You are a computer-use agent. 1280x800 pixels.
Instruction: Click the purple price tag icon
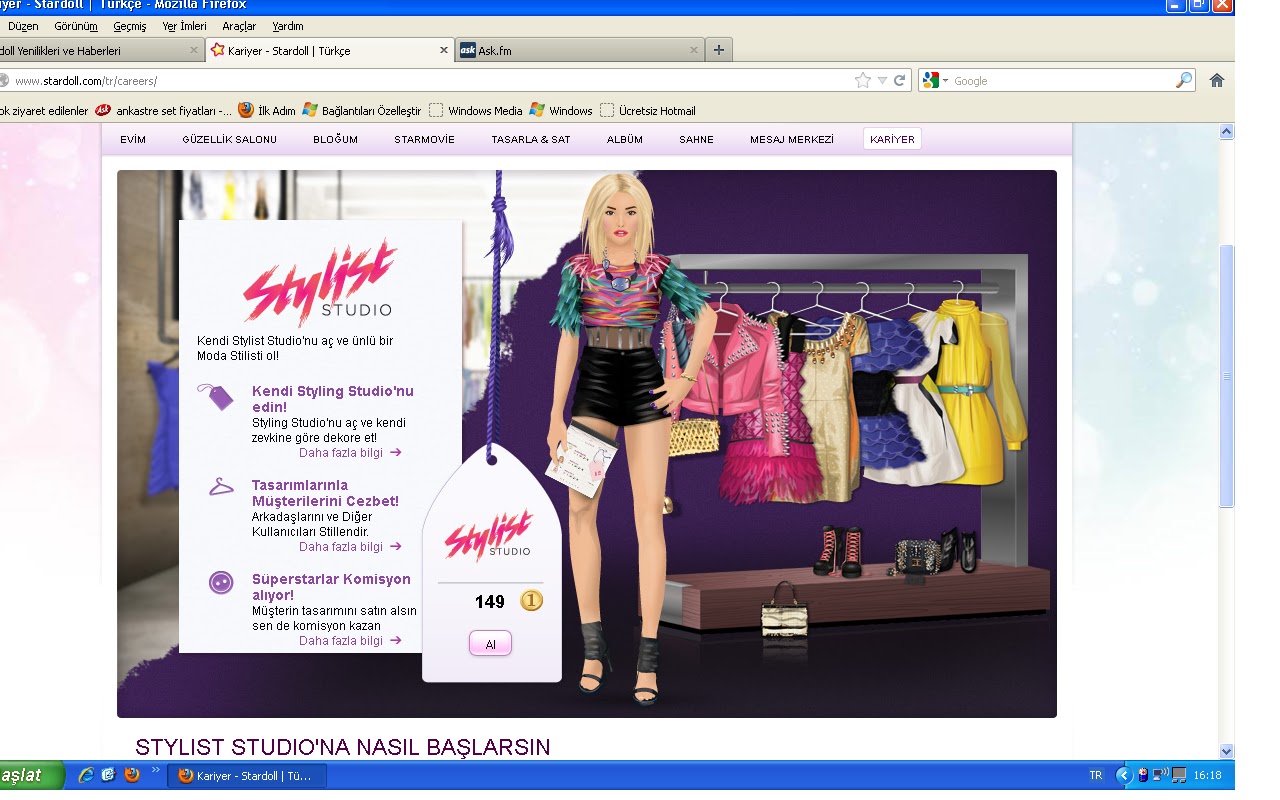pyautogui.click(x=216, y=396)
